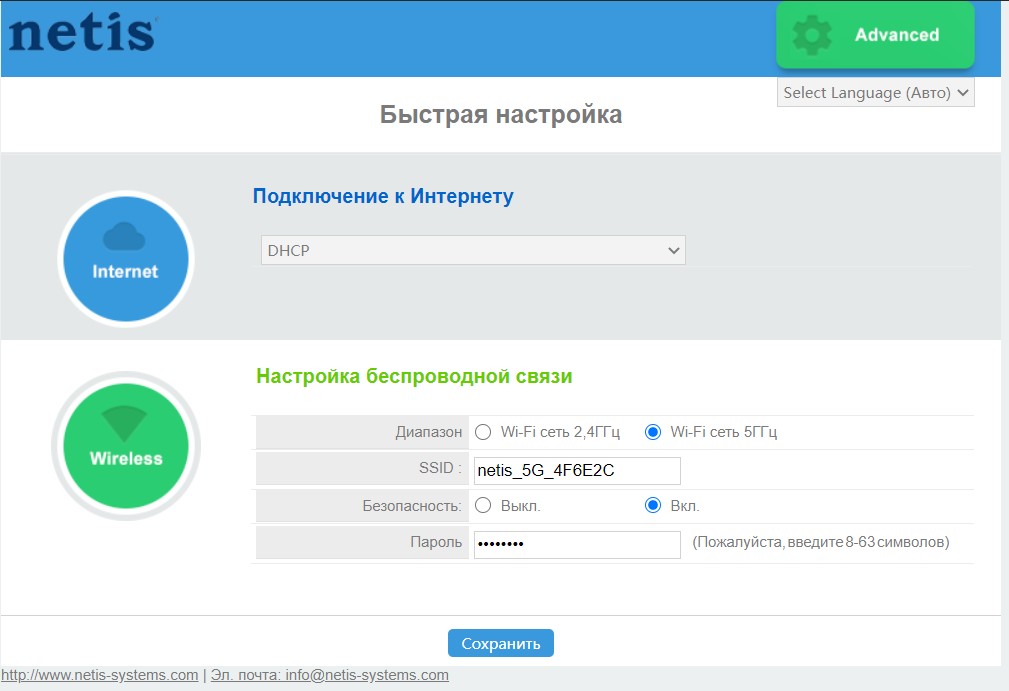1009x691 pixels.
Task: Click the Подключение к Интернету heading
Action: point(383,196)
